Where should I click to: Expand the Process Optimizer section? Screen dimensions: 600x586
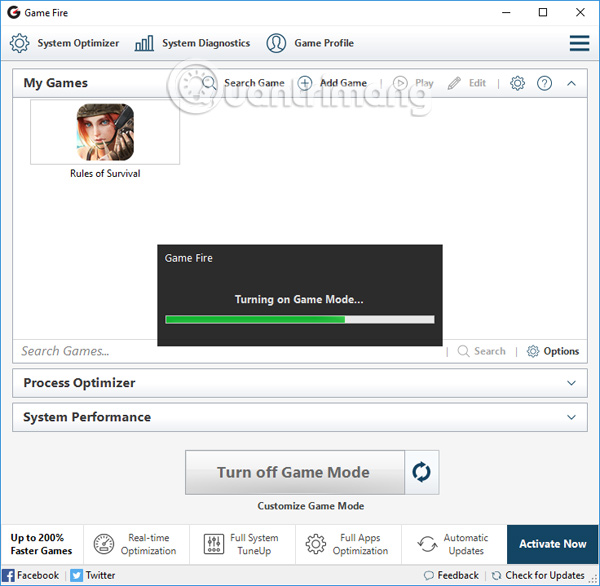(571, 383)
